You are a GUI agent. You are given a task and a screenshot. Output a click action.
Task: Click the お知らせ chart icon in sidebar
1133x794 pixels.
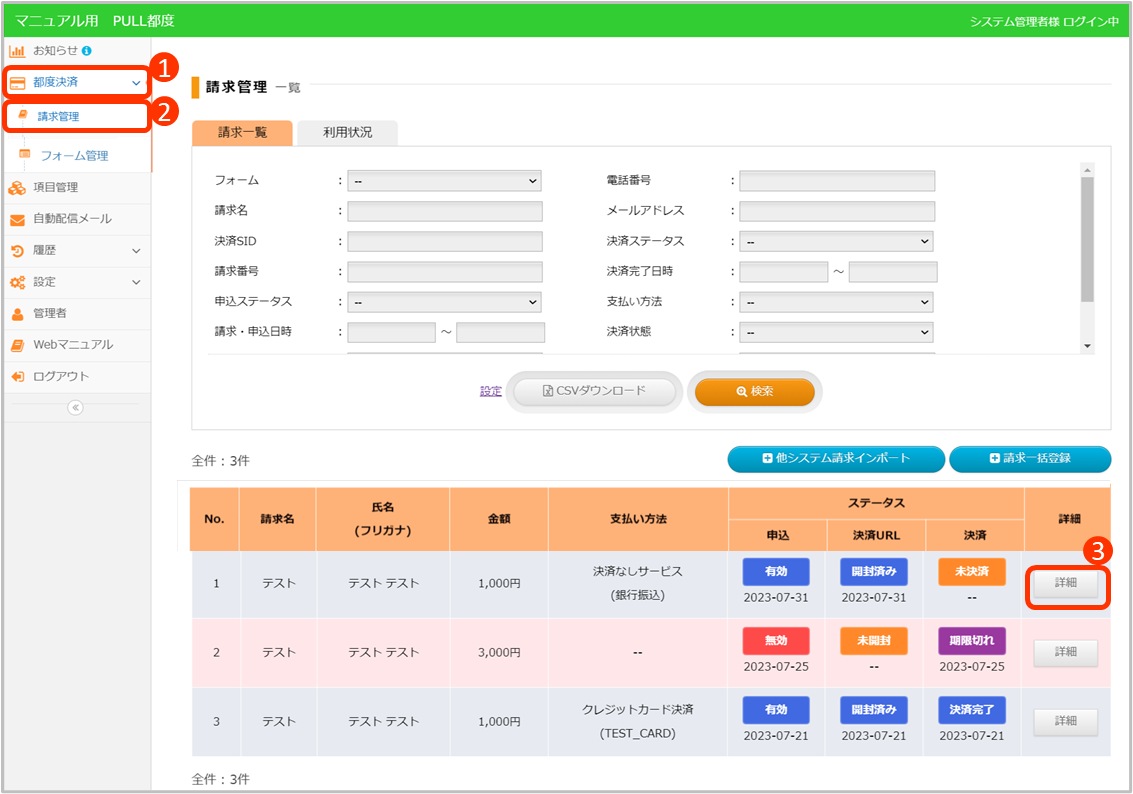(17, 50)
